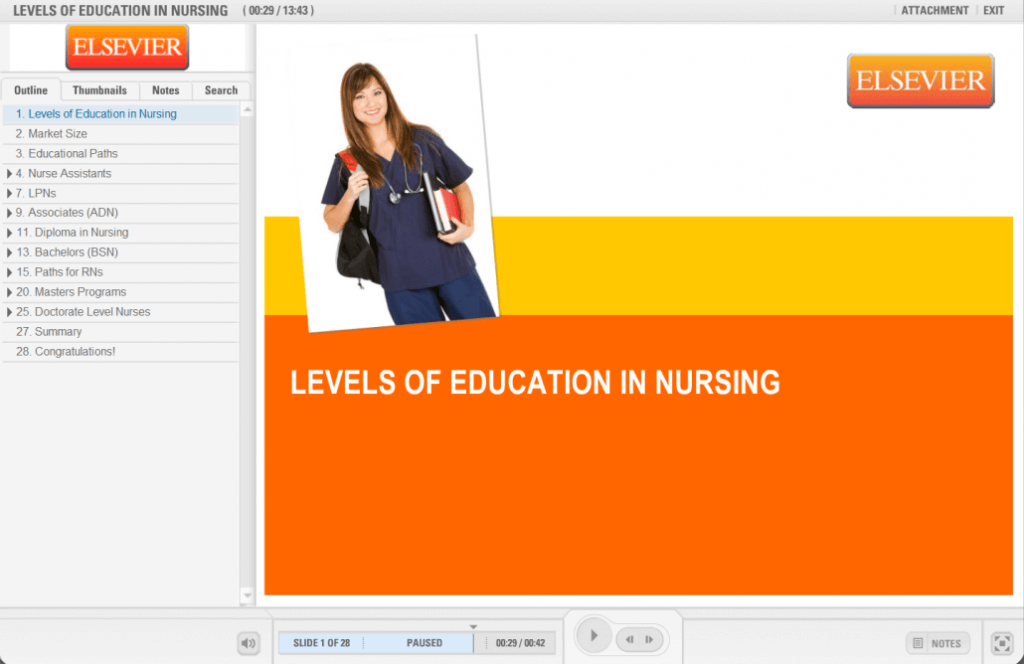Click the nurse photo on the slide
Screen dimensions: 1024x664
(x=399, y=183)
